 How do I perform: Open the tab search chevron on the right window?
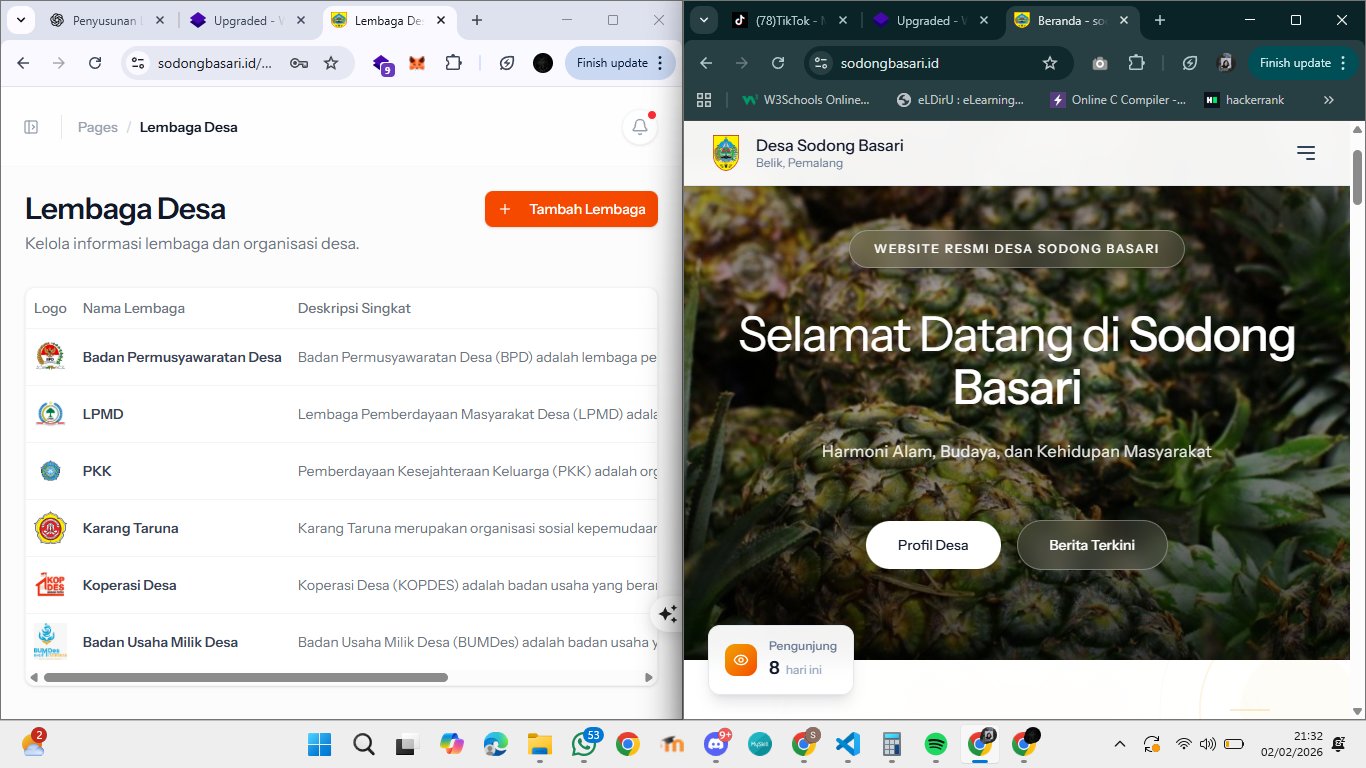coord(703,20)
